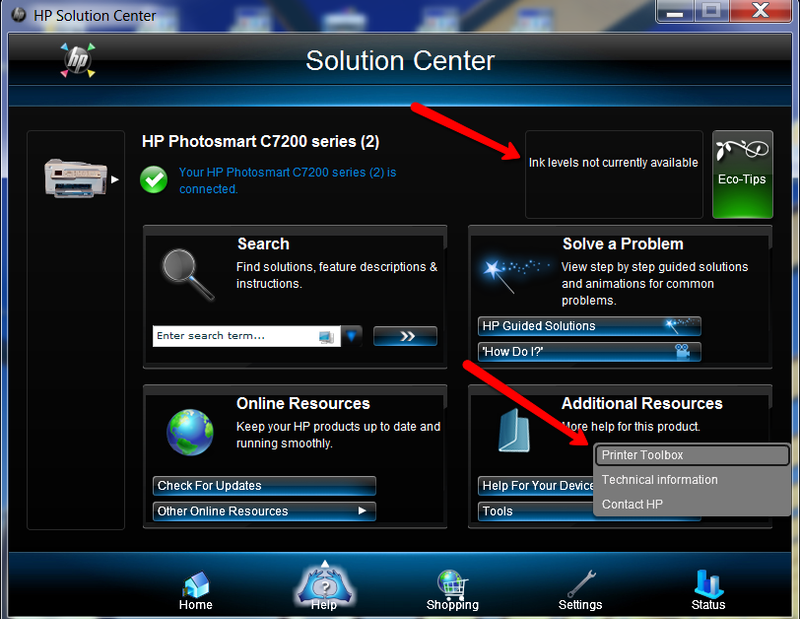Open Help in bottom bar
The width and height of the screenshot is (800, 619).
click(x=324, y=587)
